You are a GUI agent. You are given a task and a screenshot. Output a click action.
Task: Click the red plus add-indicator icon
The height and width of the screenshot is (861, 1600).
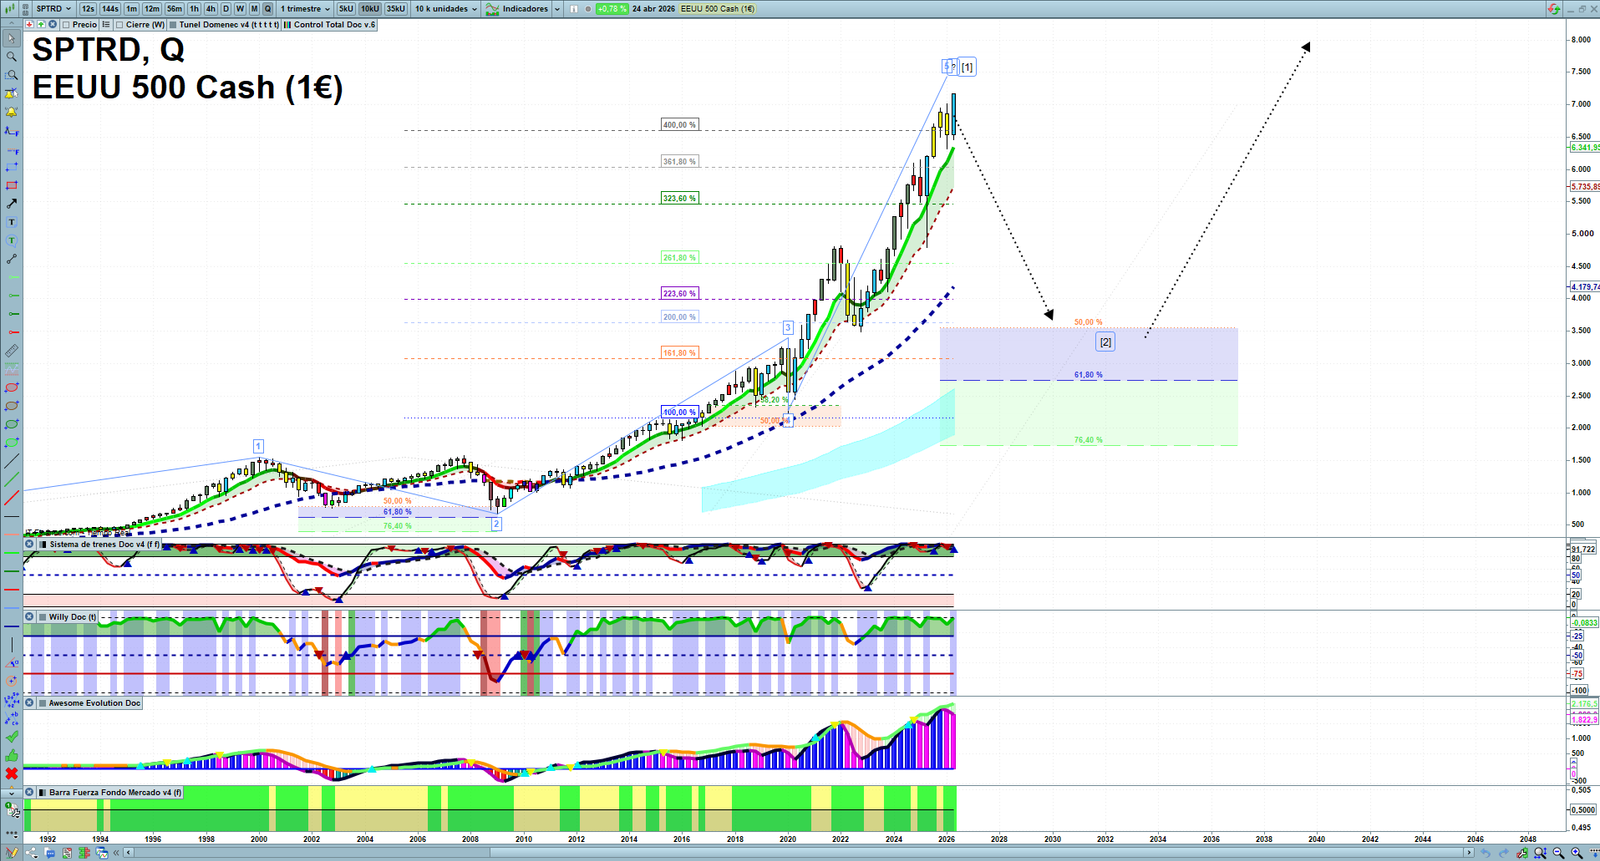[x=29, y=25]
